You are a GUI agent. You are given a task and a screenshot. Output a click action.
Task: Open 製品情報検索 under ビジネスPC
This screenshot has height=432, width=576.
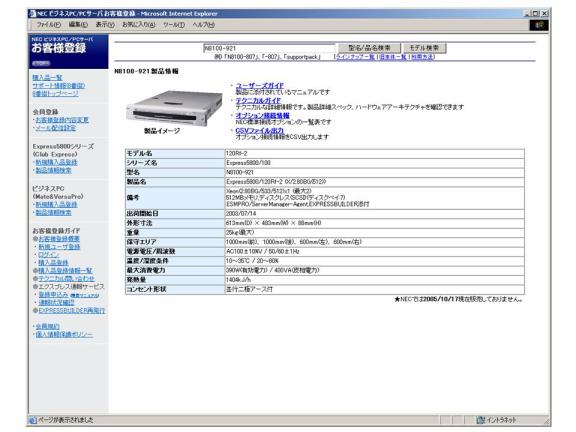53,213
